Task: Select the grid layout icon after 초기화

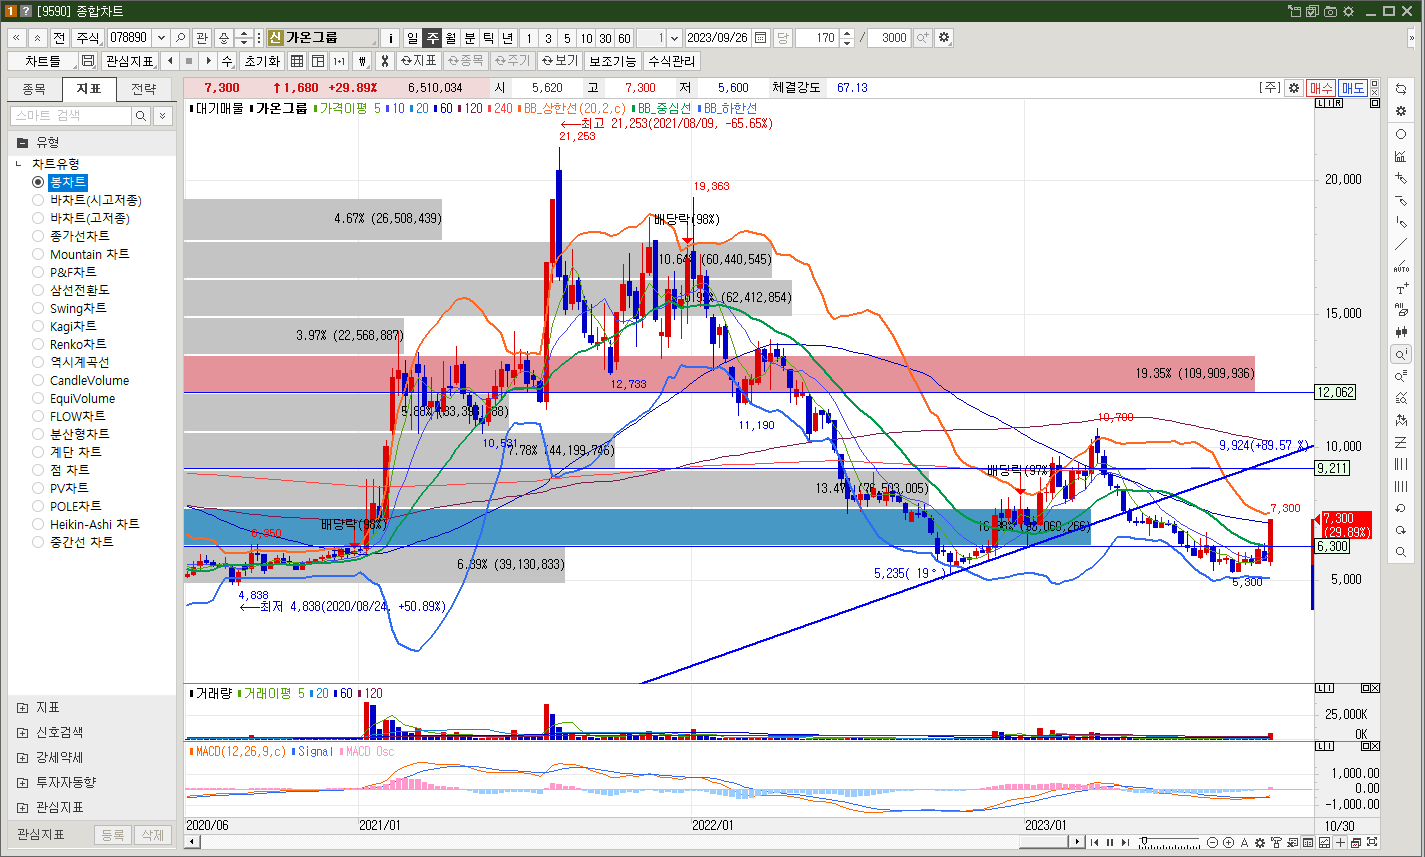Action: [x=297, y=61]
